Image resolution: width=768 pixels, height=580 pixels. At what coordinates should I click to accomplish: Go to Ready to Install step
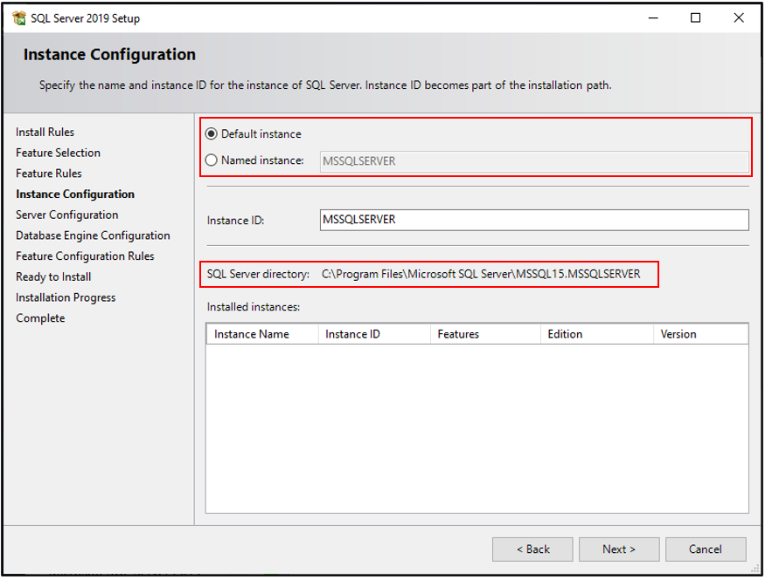pyautogui.click(x=53, y=277)
